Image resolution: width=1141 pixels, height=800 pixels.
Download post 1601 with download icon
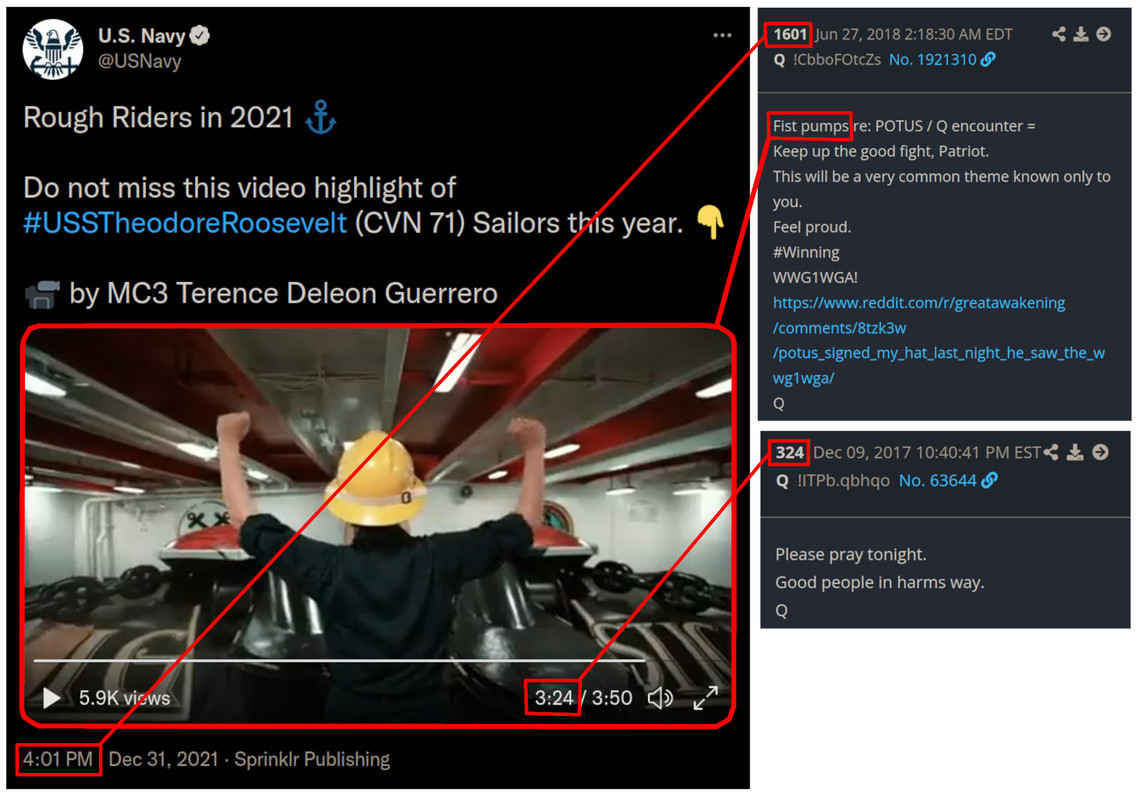point(1081,34)
